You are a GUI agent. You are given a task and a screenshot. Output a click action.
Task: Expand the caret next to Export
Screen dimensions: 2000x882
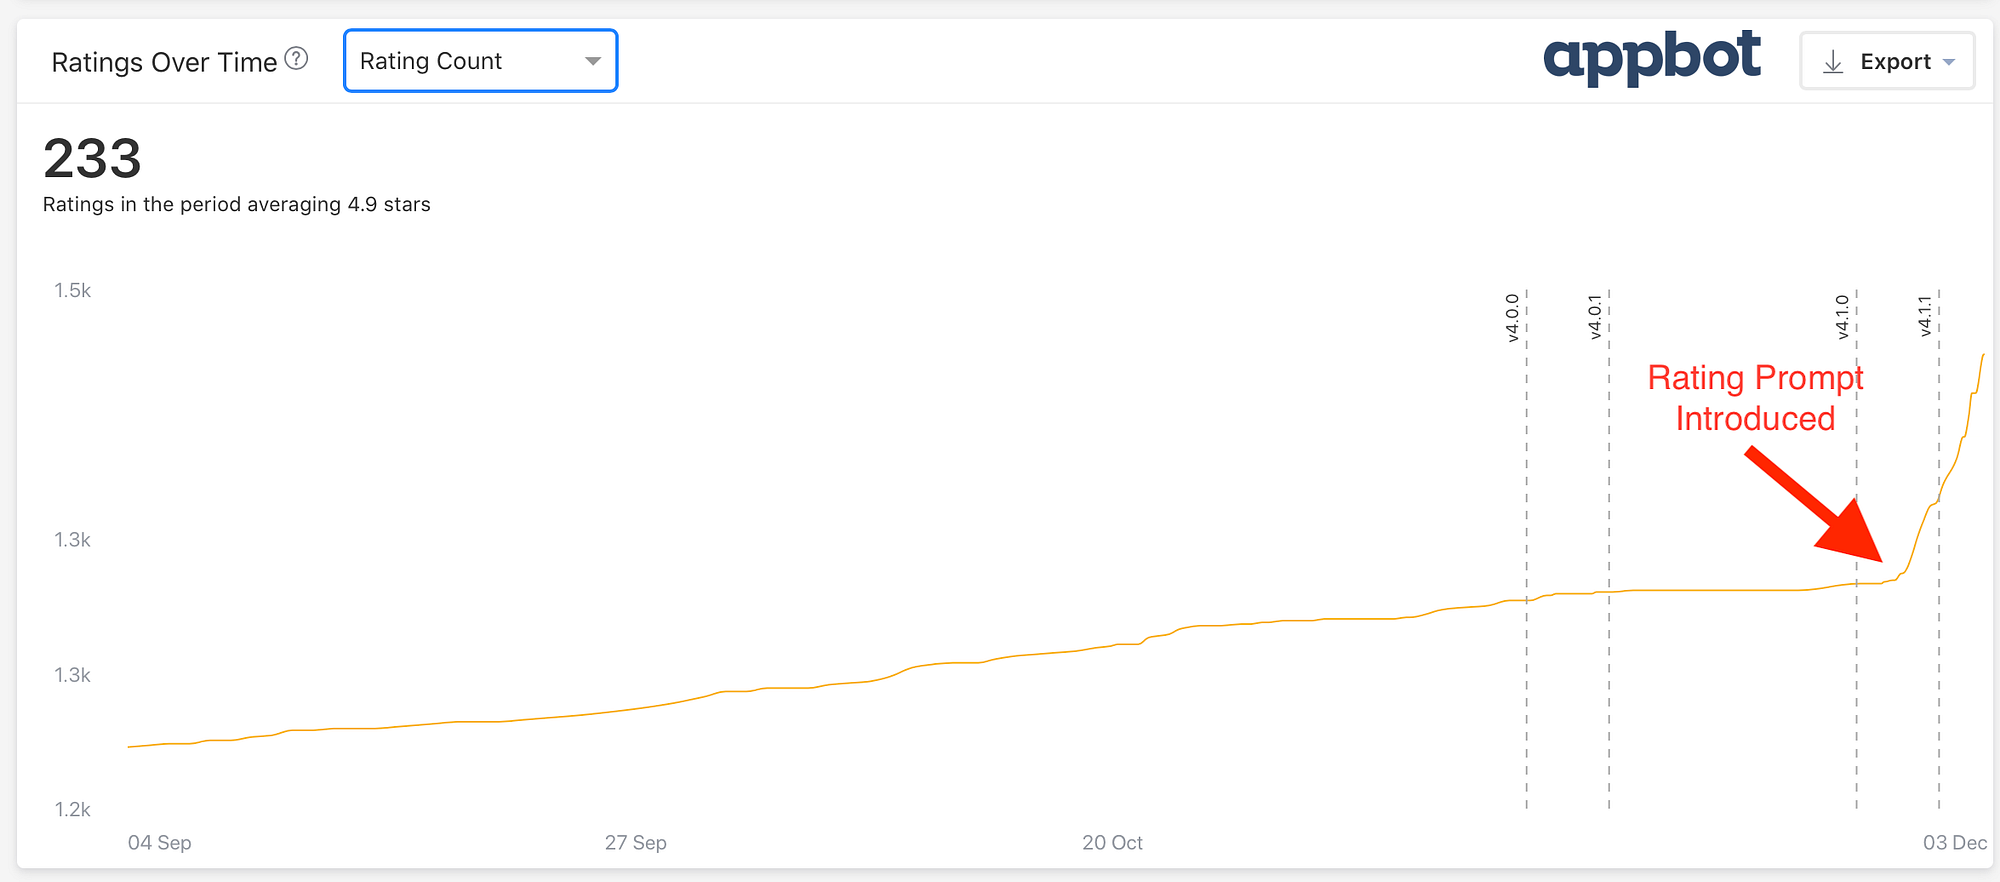click(1949, 62)
